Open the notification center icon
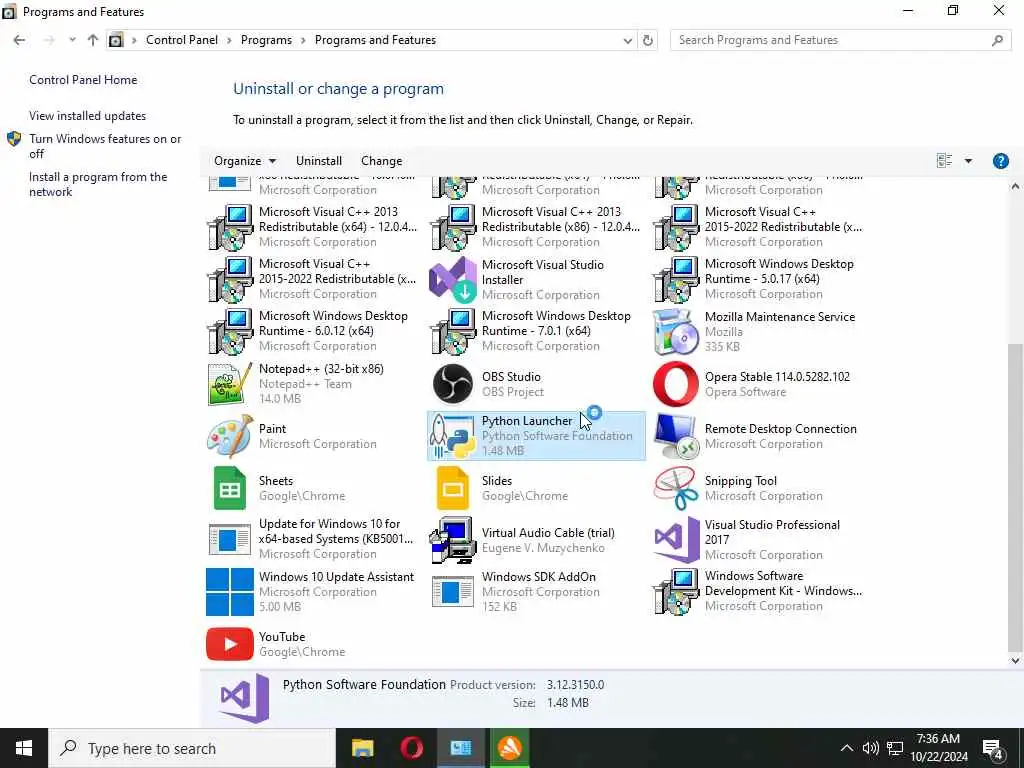This screenshot has height=768, width=1024. [x=993, y=748]
